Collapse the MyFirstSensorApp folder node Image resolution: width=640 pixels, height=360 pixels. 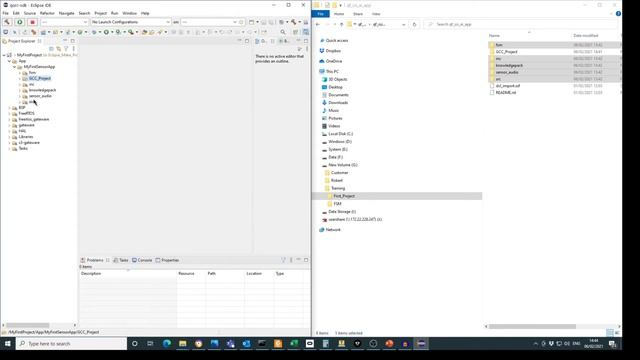click(15, 67)
